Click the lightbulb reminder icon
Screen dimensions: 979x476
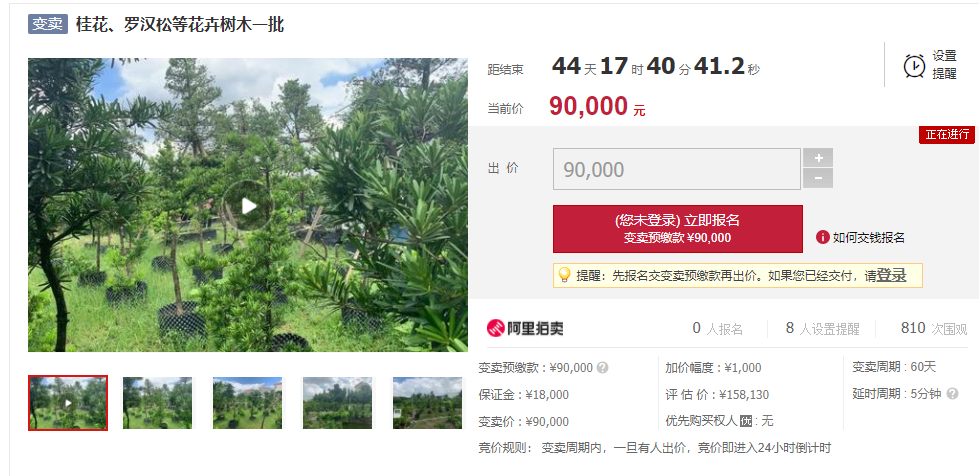(x=564, y=275)
